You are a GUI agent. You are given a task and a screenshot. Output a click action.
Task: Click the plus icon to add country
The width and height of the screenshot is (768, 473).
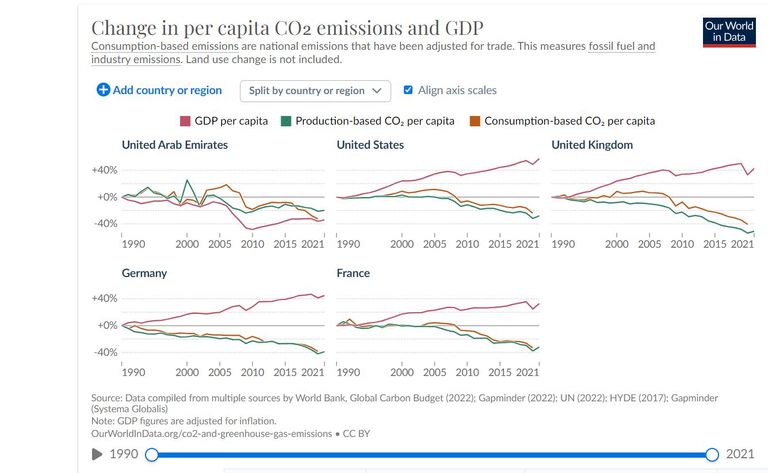point(103,90)
